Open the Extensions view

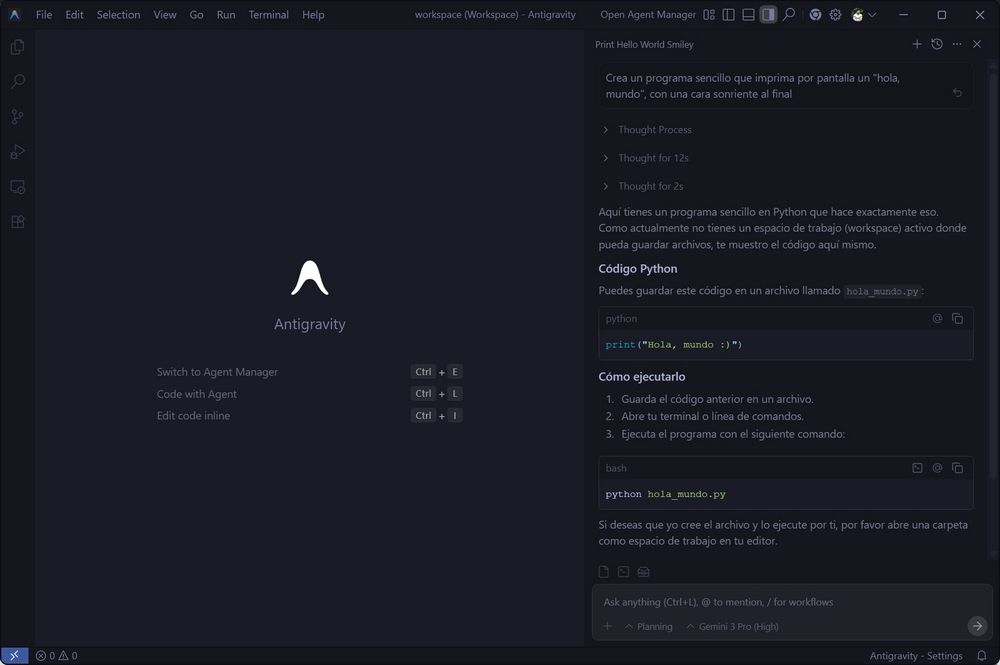16,221
